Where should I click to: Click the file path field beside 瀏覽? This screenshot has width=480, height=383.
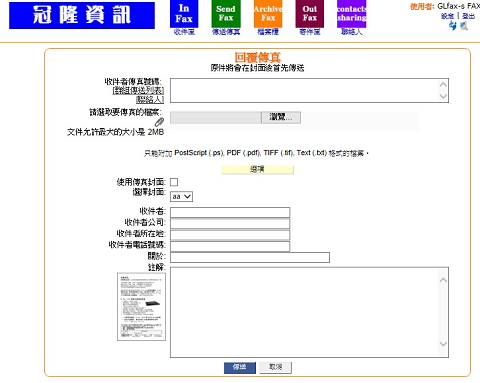click(216, 117)
